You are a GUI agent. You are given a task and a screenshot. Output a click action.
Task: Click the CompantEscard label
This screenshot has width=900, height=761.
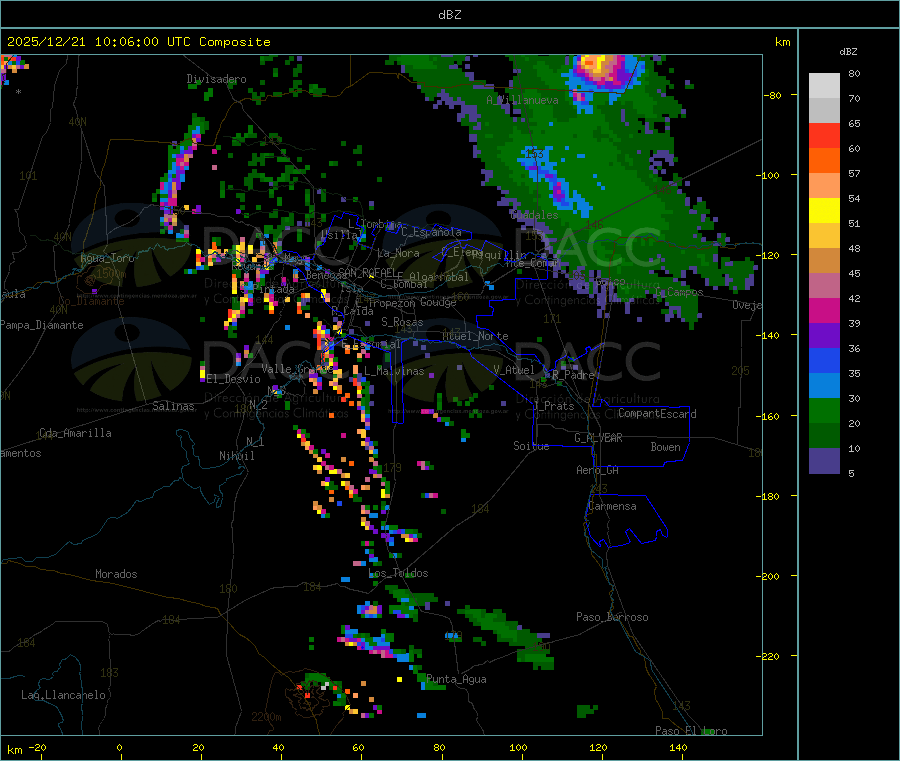[x=657, y=414]
